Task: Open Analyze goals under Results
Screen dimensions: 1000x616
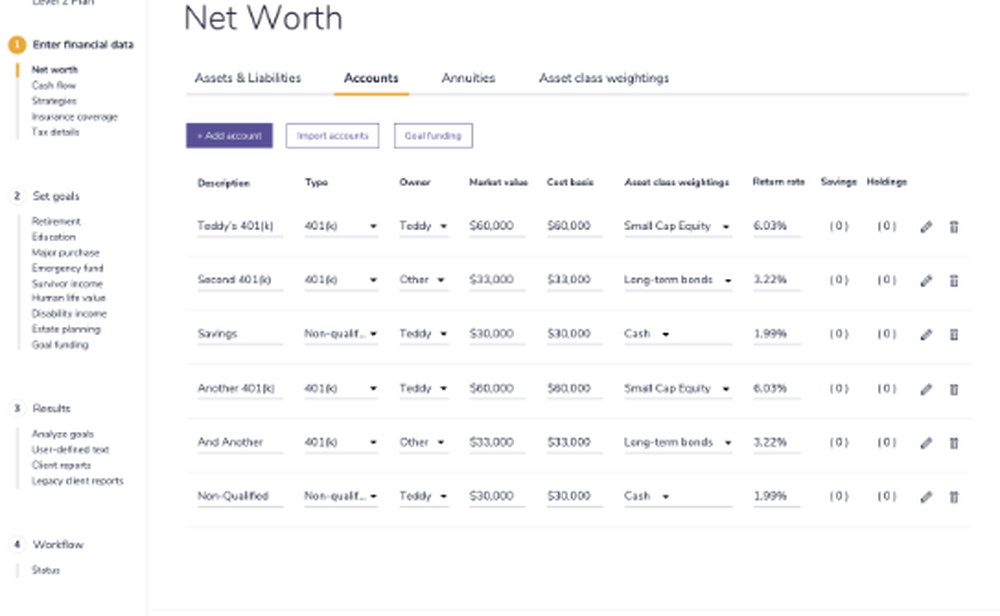Action: click(x=62, y=434)
